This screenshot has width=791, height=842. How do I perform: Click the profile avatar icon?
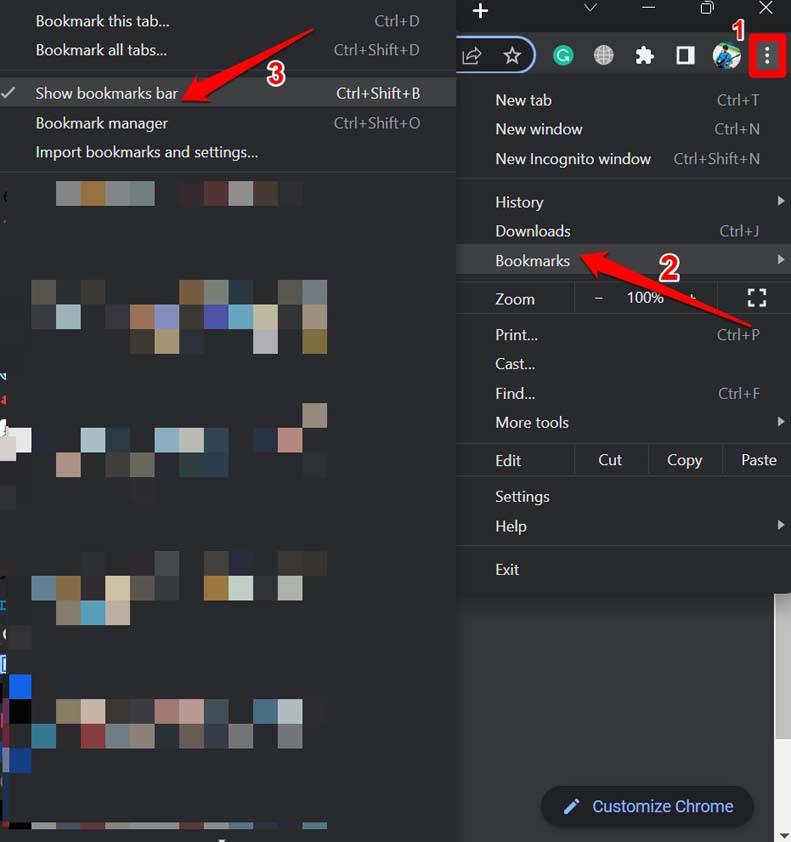click(726, 56)
